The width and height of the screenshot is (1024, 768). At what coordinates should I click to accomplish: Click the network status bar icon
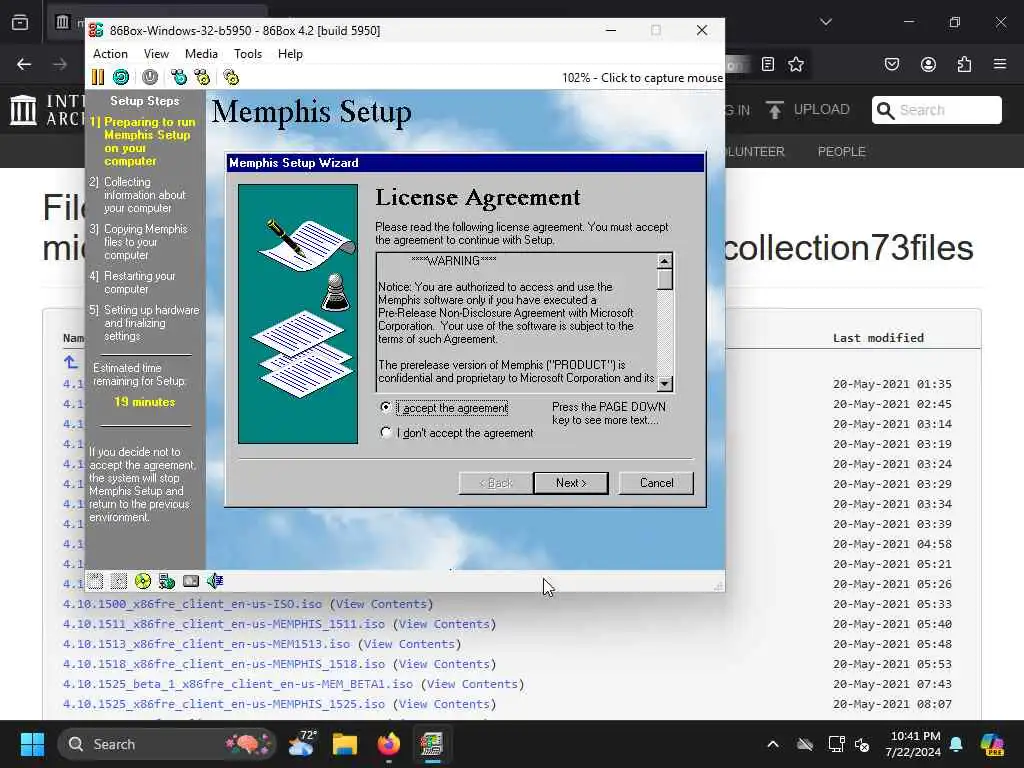(167, 581)
